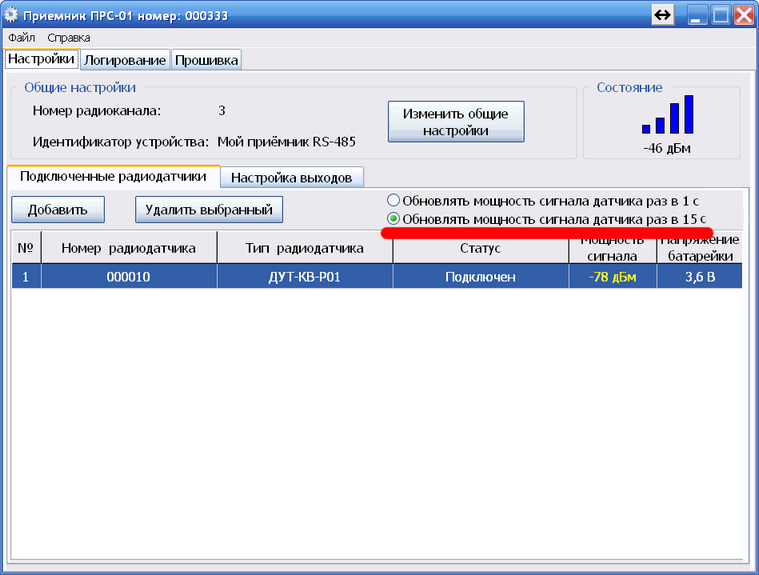This screenshot has width=759, height=575.
Task: Click the Изменить общие настройки button
Action: 455,121
